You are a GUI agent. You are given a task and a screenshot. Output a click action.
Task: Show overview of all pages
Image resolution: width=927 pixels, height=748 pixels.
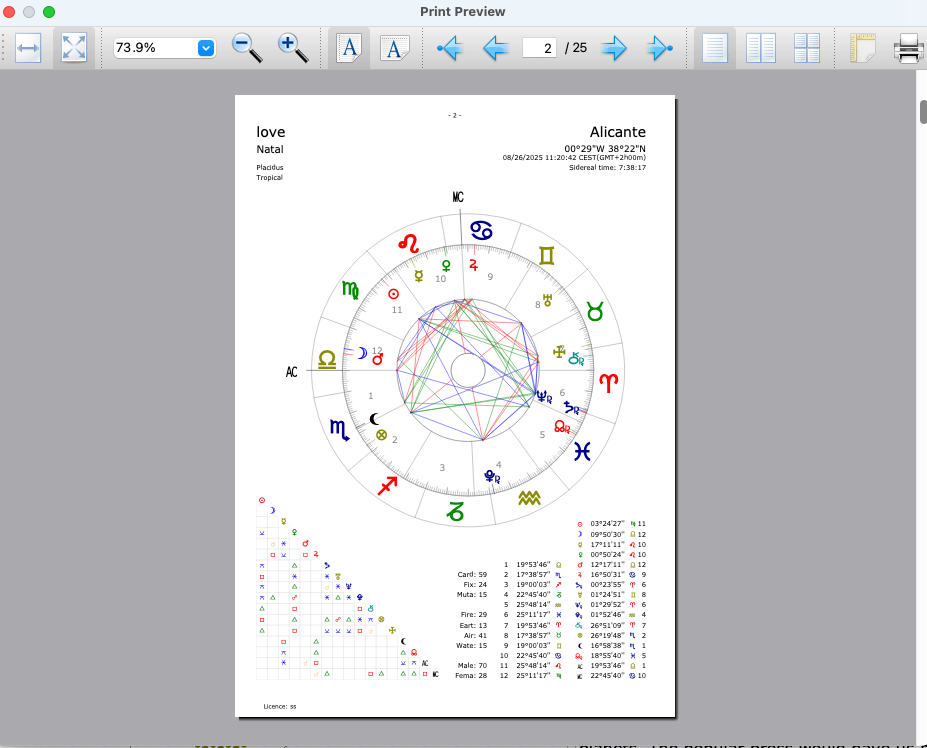[807, 47]
